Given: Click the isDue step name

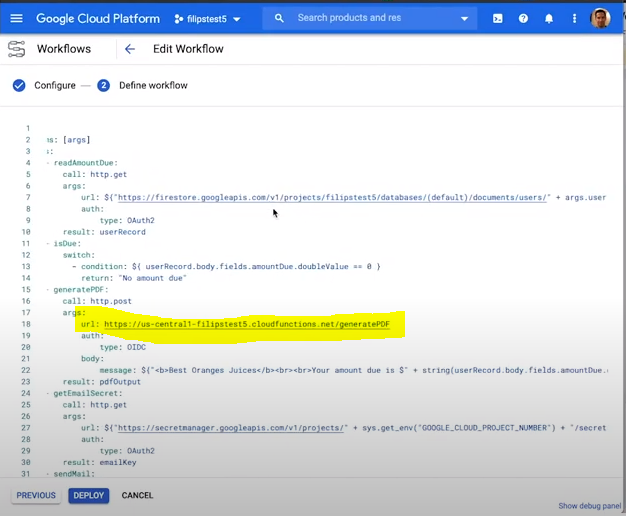Looking at the screenshot, I should pos(67,243).
